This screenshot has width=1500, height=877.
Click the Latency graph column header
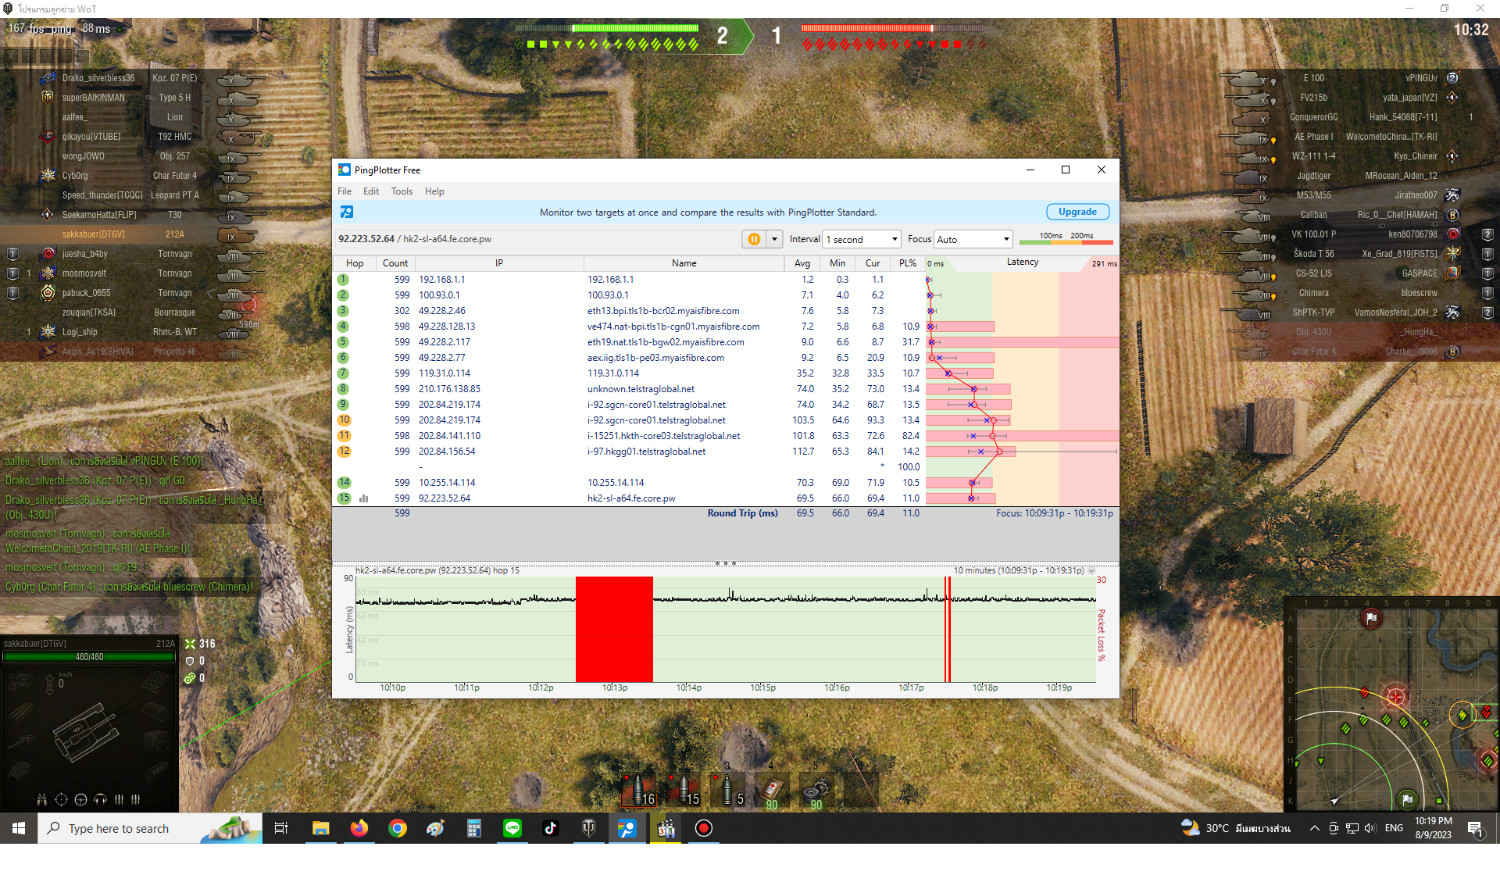pyautogui.click(x=1022, y=263)
